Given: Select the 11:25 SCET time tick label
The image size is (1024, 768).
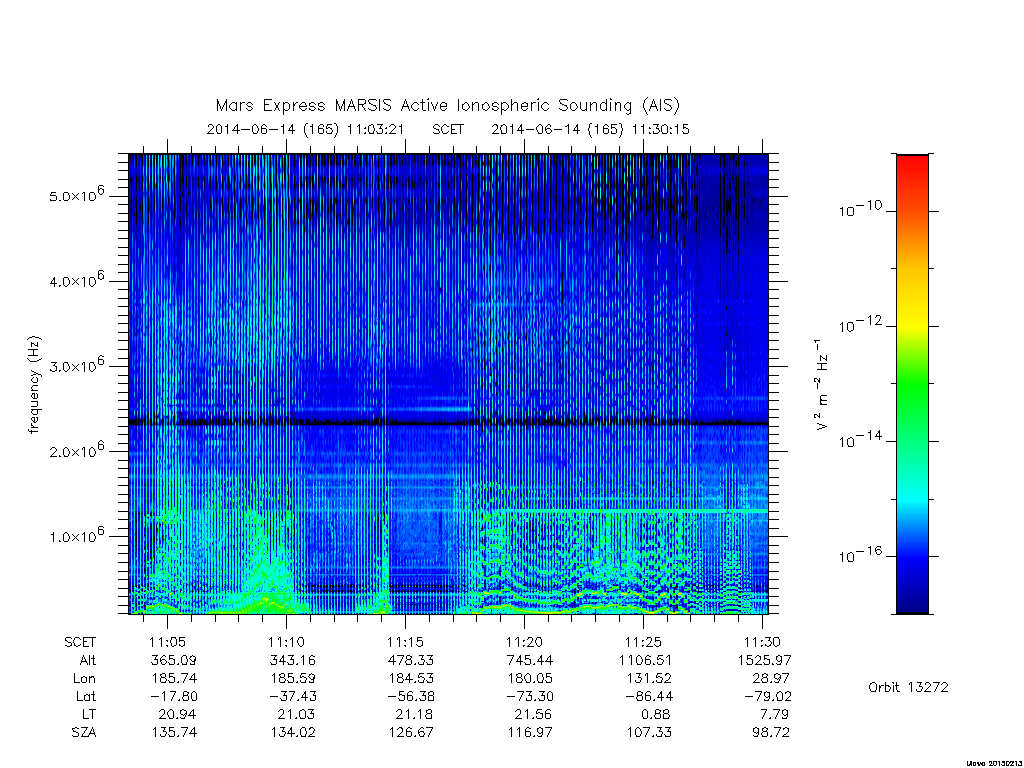Looking at the screenshot, I should 643,642.
